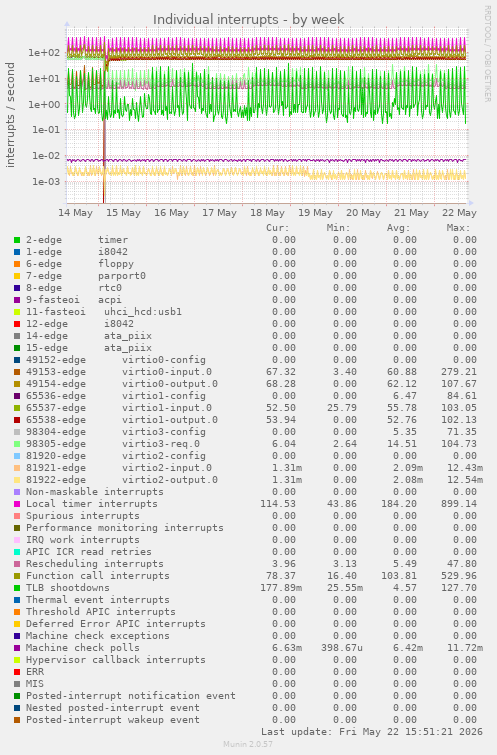
Task: Click the green swatch for 2-edge timer
Action: (x=17, y=240)
